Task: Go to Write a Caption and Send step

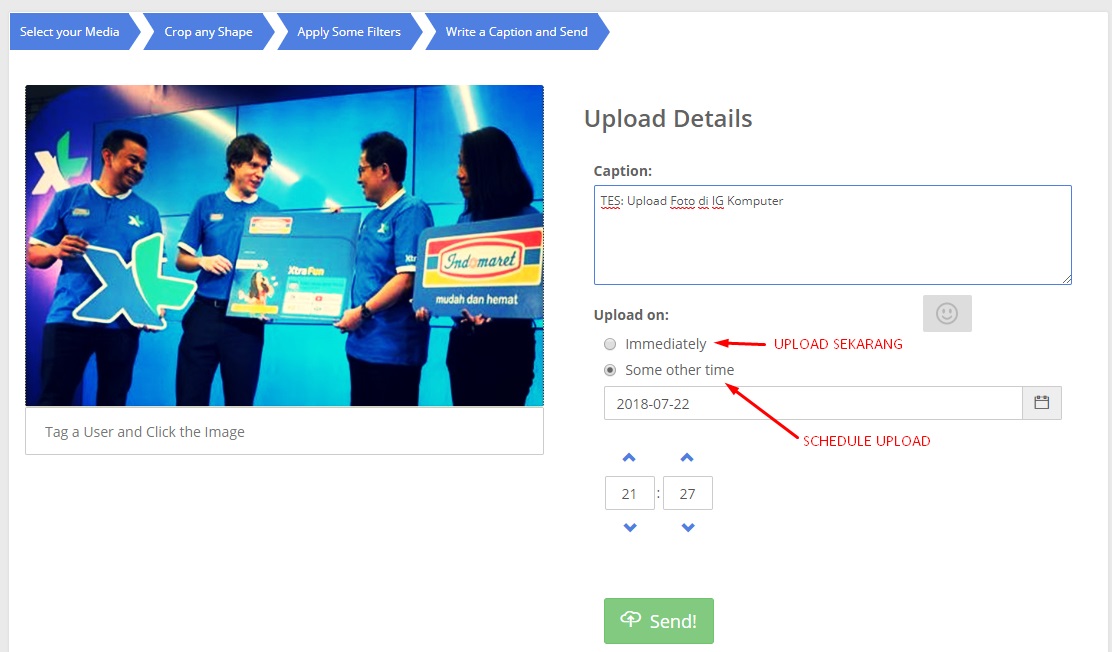Action: coord(516,31)
